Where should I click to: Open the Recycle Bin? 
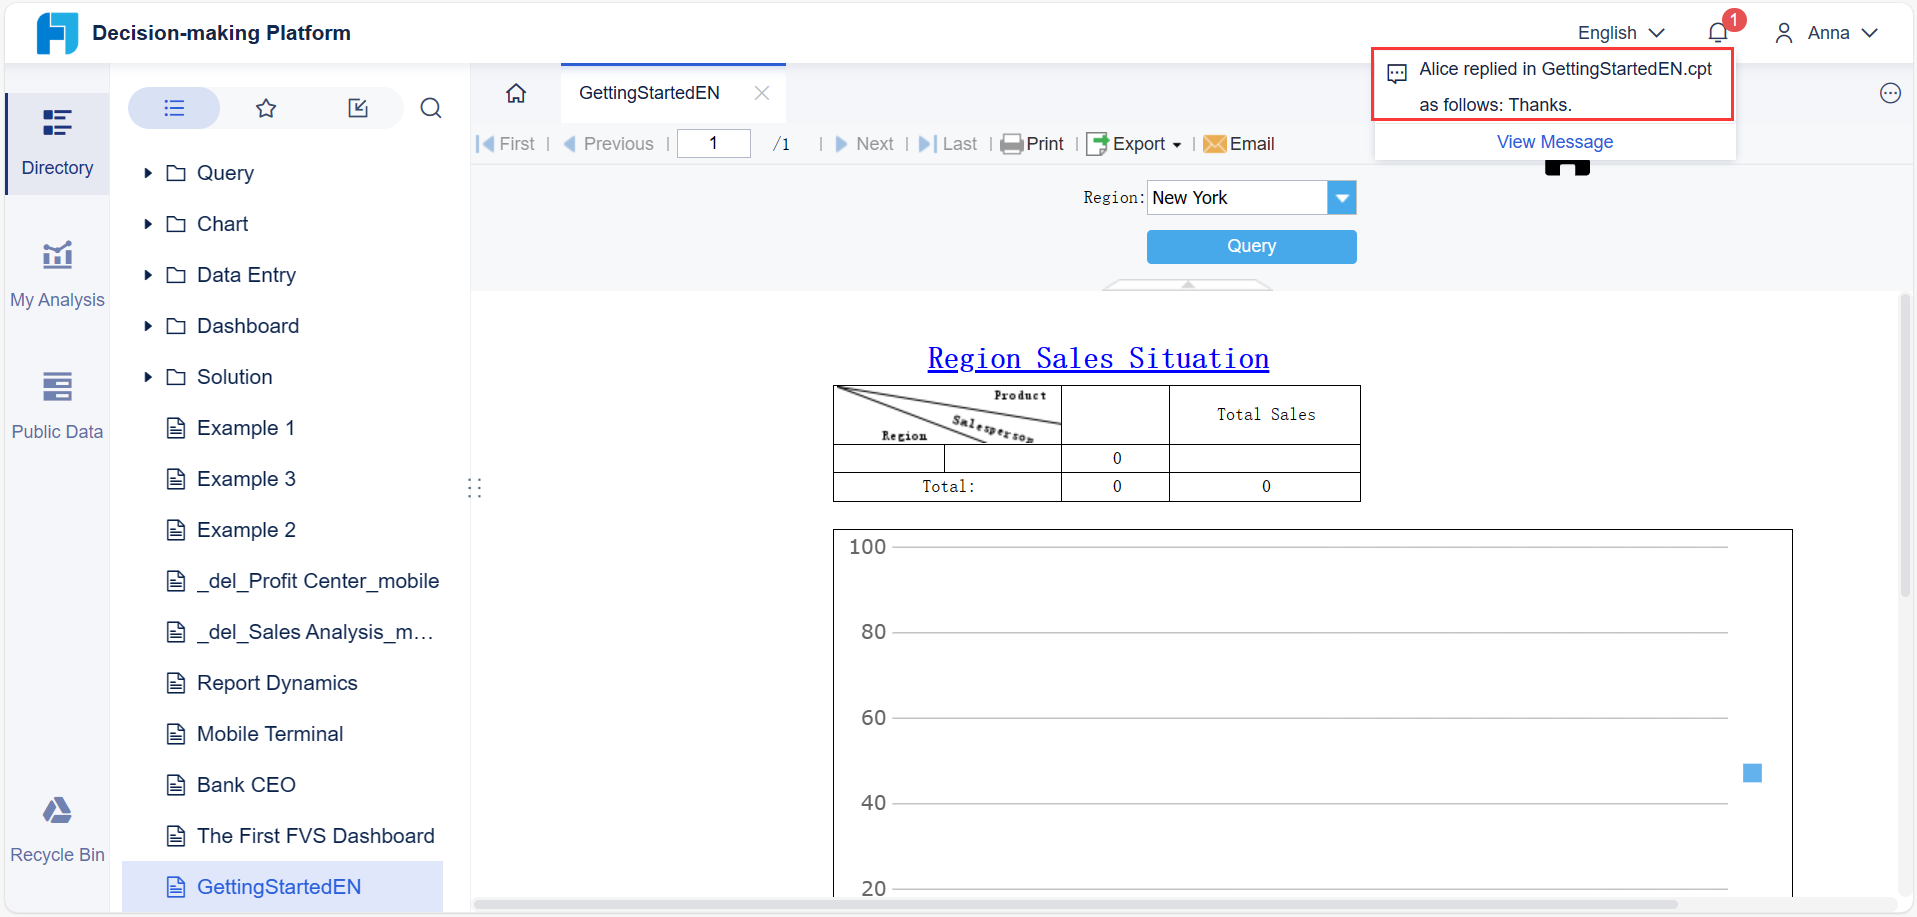point(57,830)
